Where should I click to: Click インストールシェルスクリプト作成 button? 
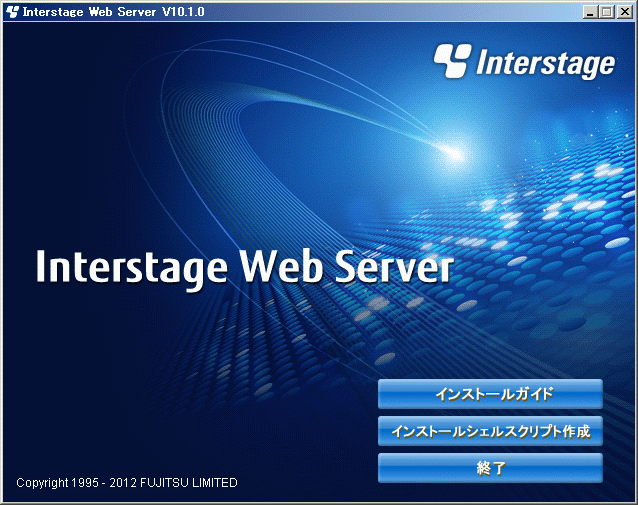490,431
